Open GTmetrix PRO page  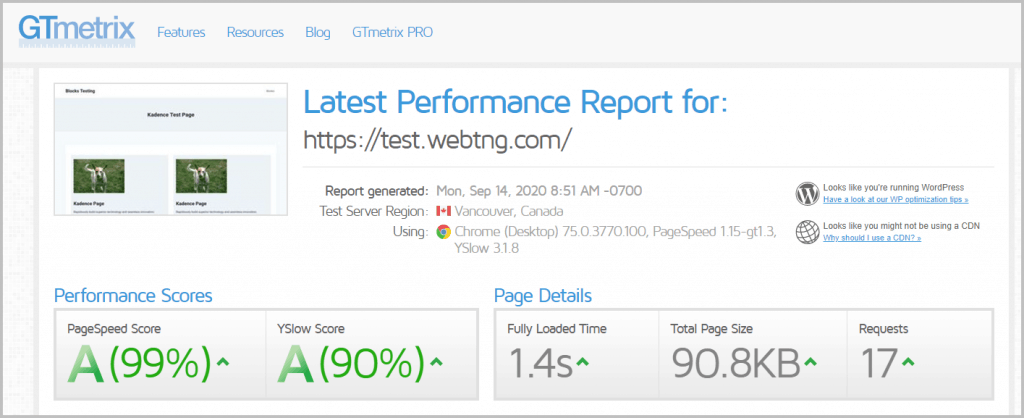(392, 32)
